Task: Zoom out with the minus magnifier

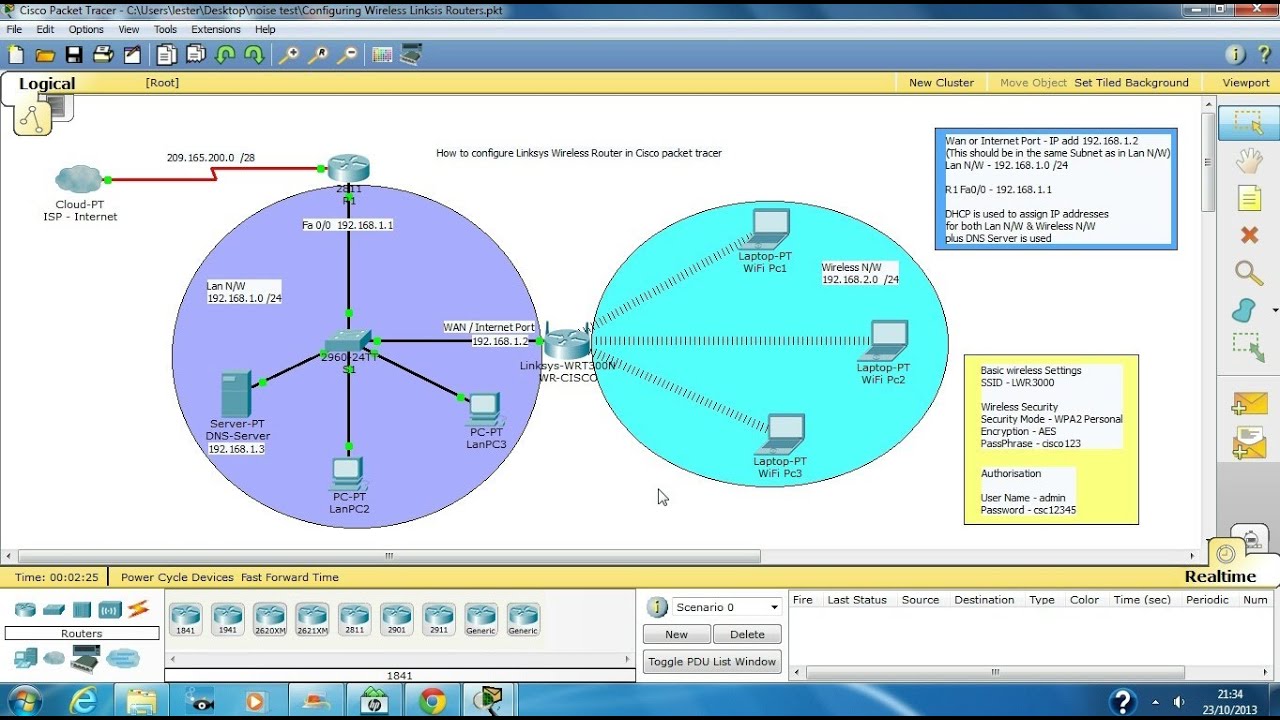Action: tap(348, 55)
